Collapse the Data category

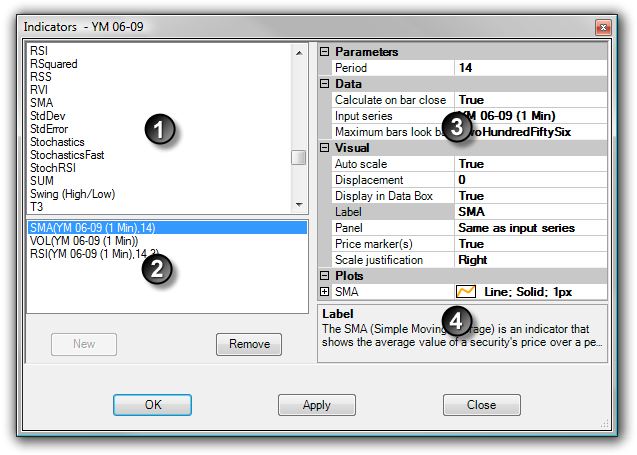tap(324, 84)
